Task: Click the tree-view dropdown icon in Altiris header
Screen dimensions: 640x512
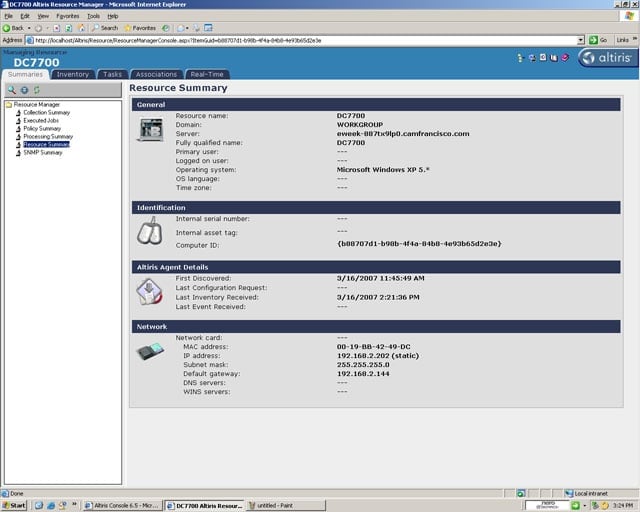Action: point(520,58)
